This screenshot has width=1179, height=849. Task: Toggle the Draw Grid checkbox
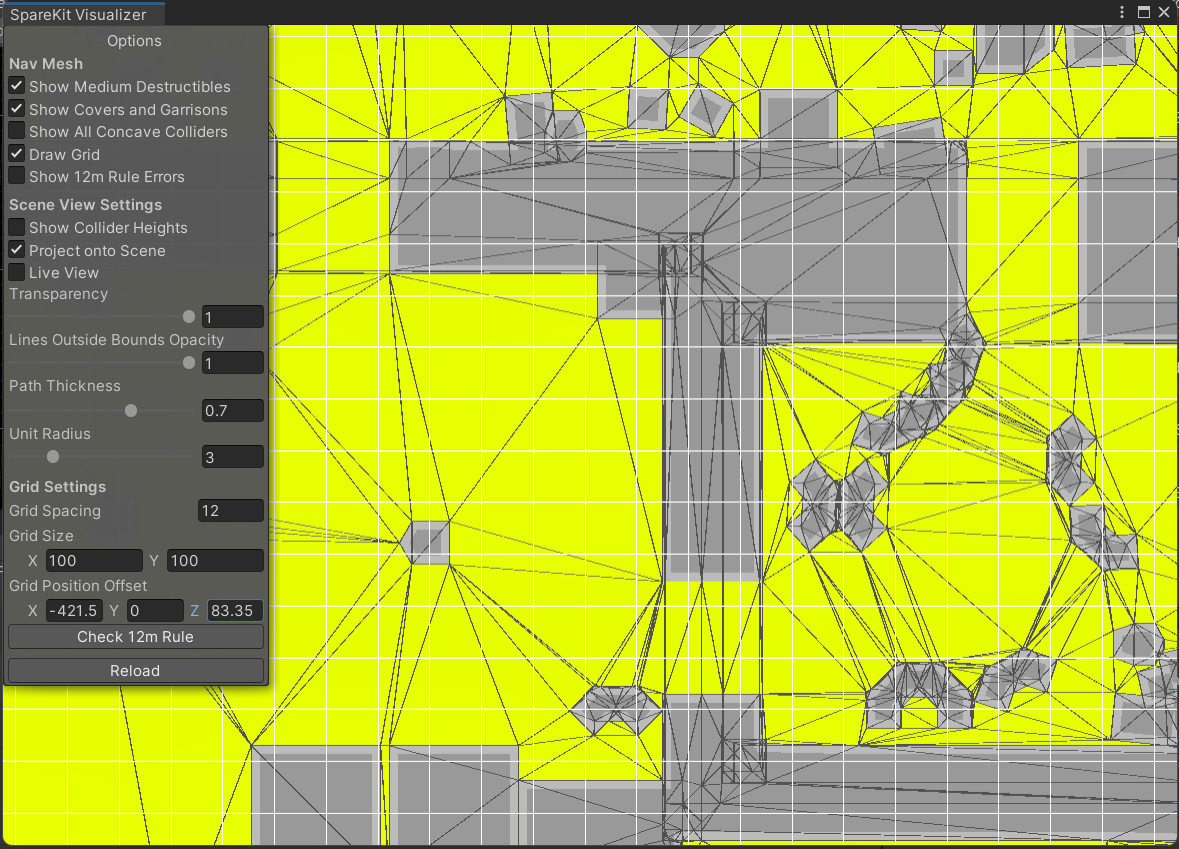point(17,154)
